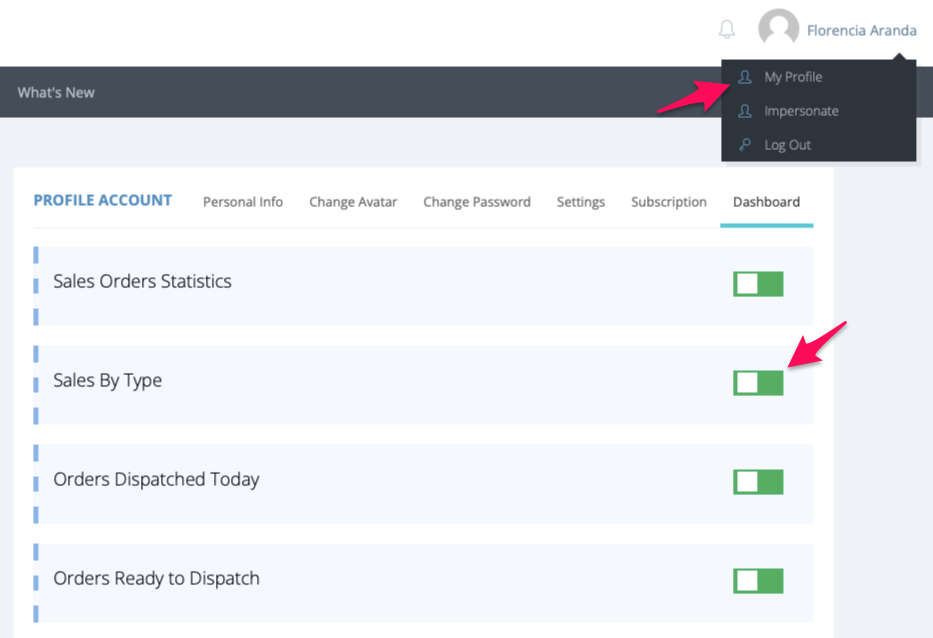Open the Change Avatar tab

tap(353, 202)
